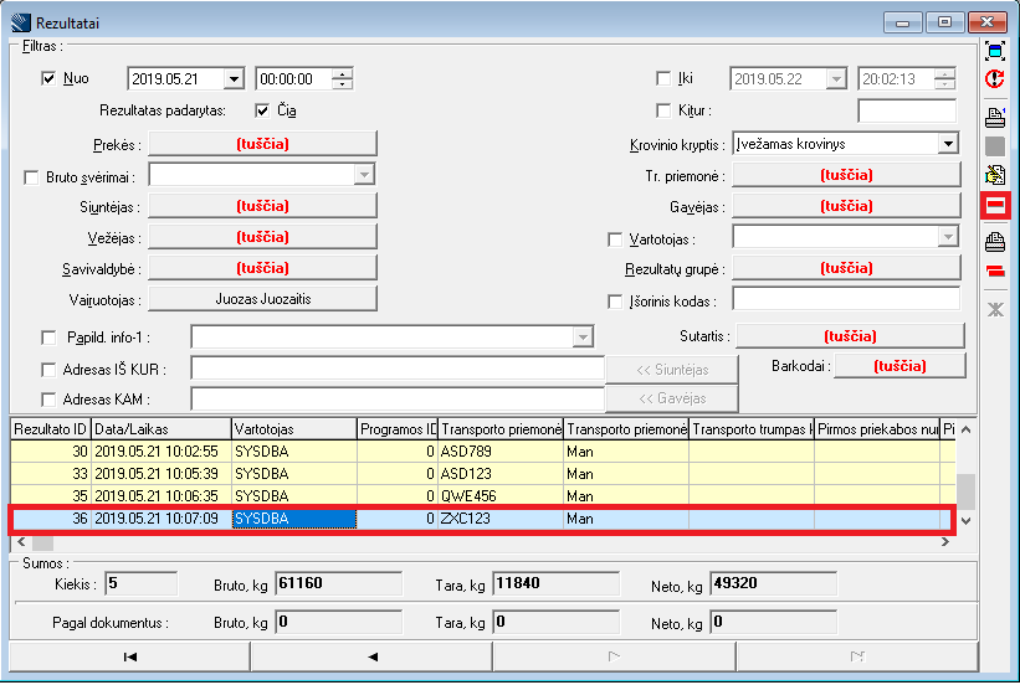1020x684 pixels.
Task: Click the red refresh icon
Action: coord(995,80)
